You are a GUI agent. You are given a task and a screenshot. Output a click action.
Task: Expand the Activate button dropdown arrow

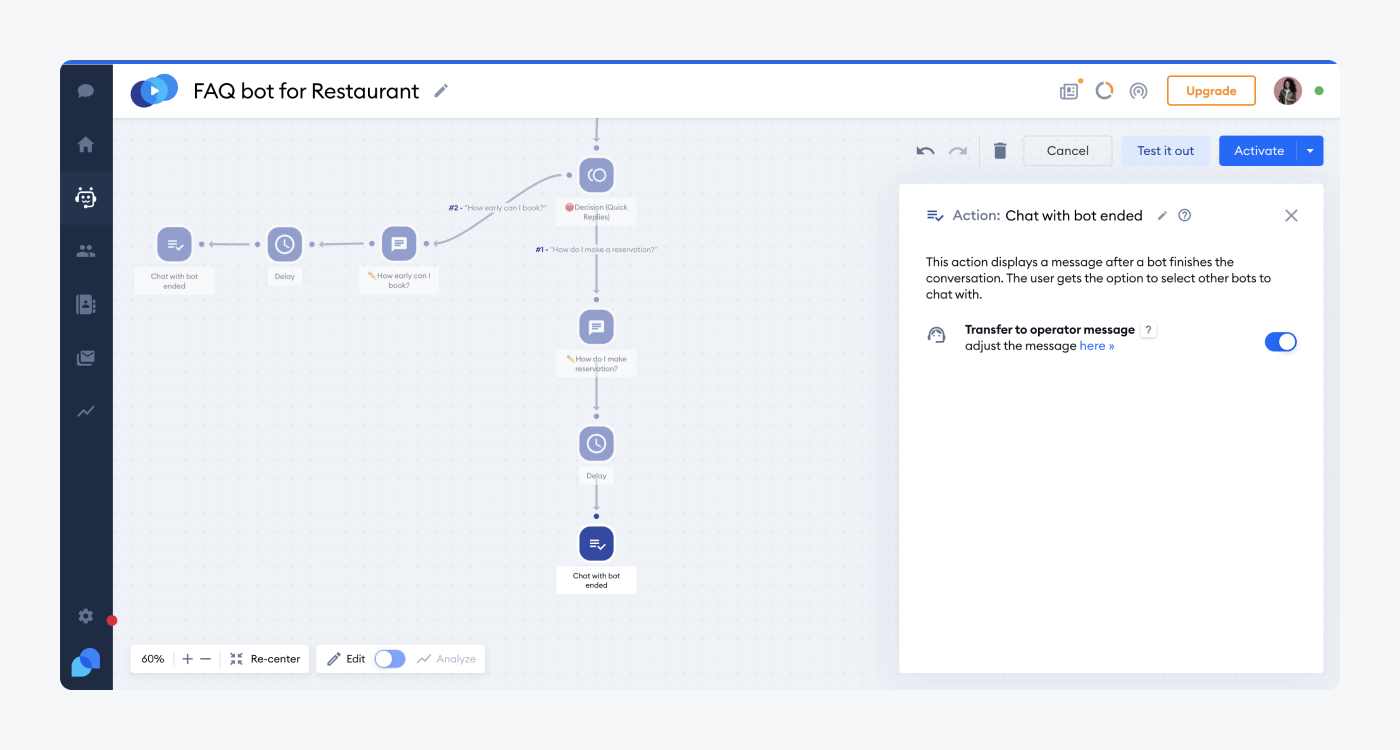[1310, 151]
